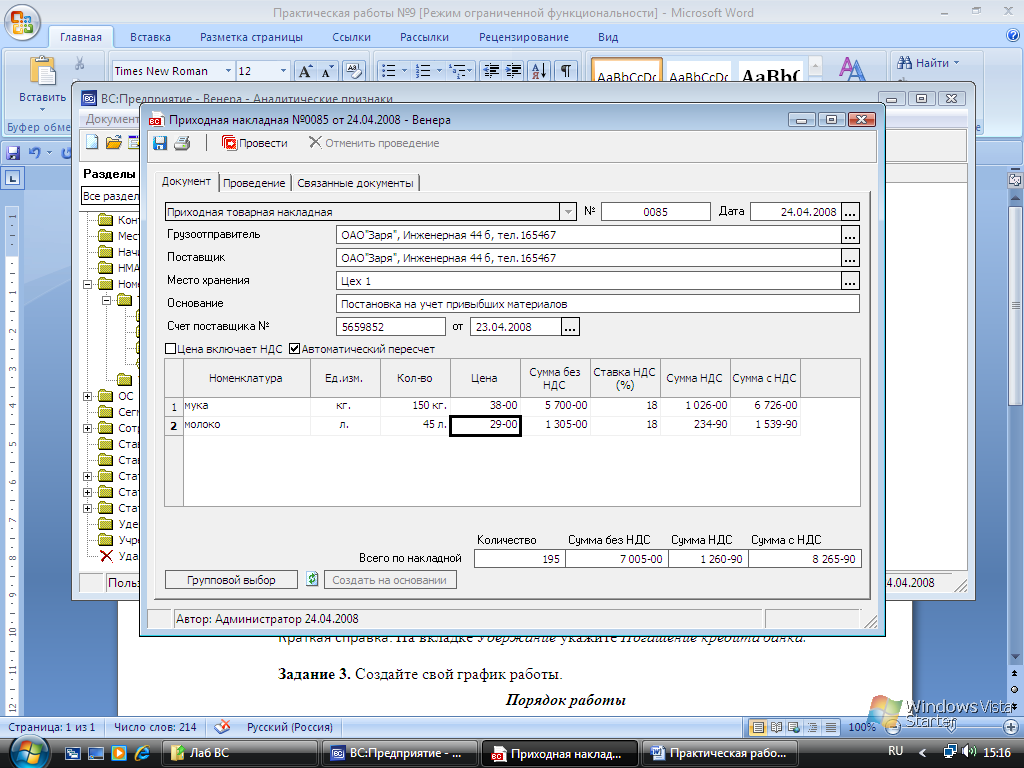Click the invoice number field 0085
1024x768 pixels.
[x=656, y=212]
